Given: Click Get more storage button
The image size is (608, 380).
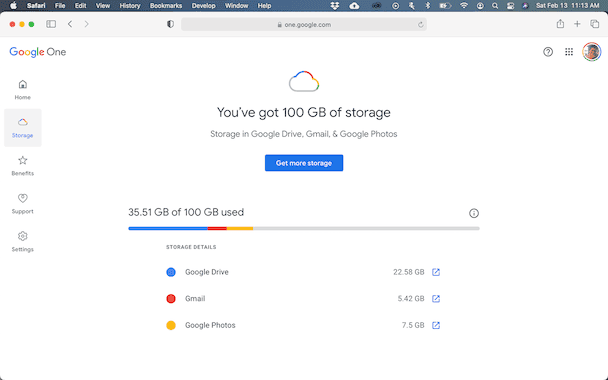Looking at the screenshot, I should pyautogui.click(x=304, y=163).
